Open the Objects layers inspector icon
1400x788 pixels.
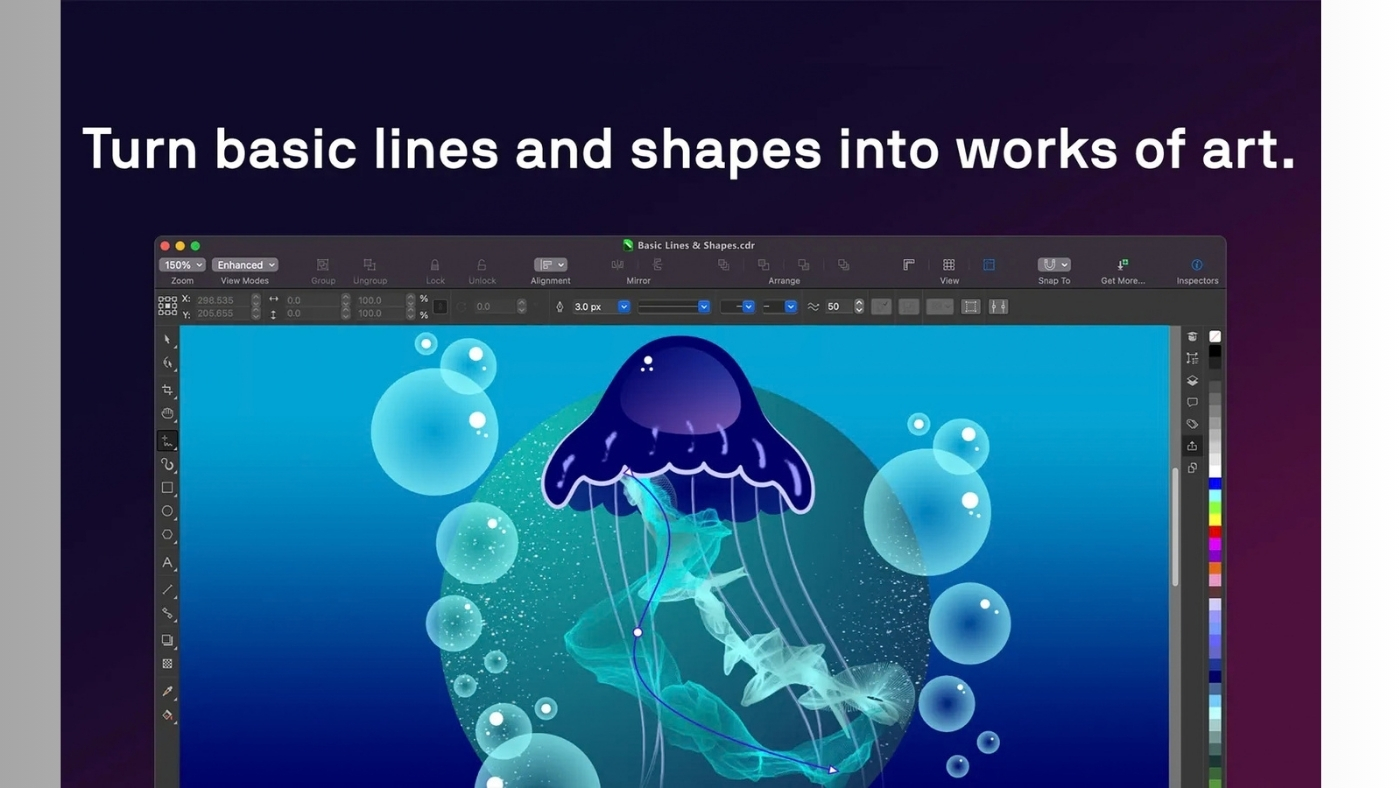[x=1192, y=380]
